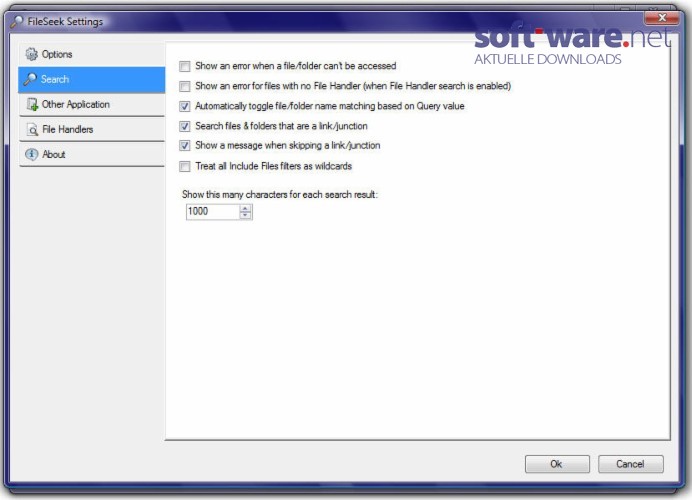692x500 pixels.
Task: Increase characters value with up arrow
Action: pyautogui.click(x=245, y=208)
